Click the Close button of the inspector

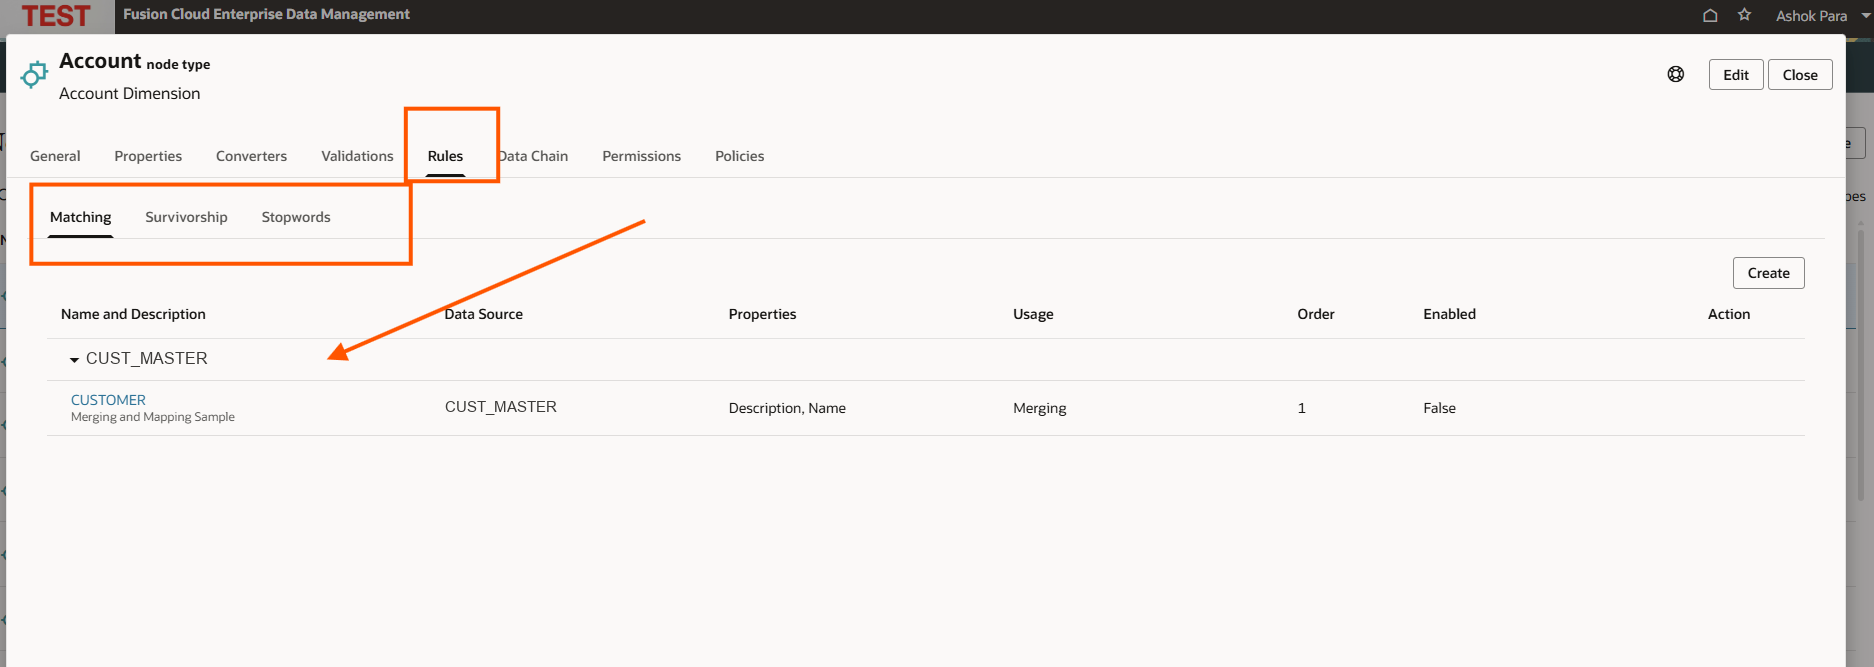pos(1799,75)
